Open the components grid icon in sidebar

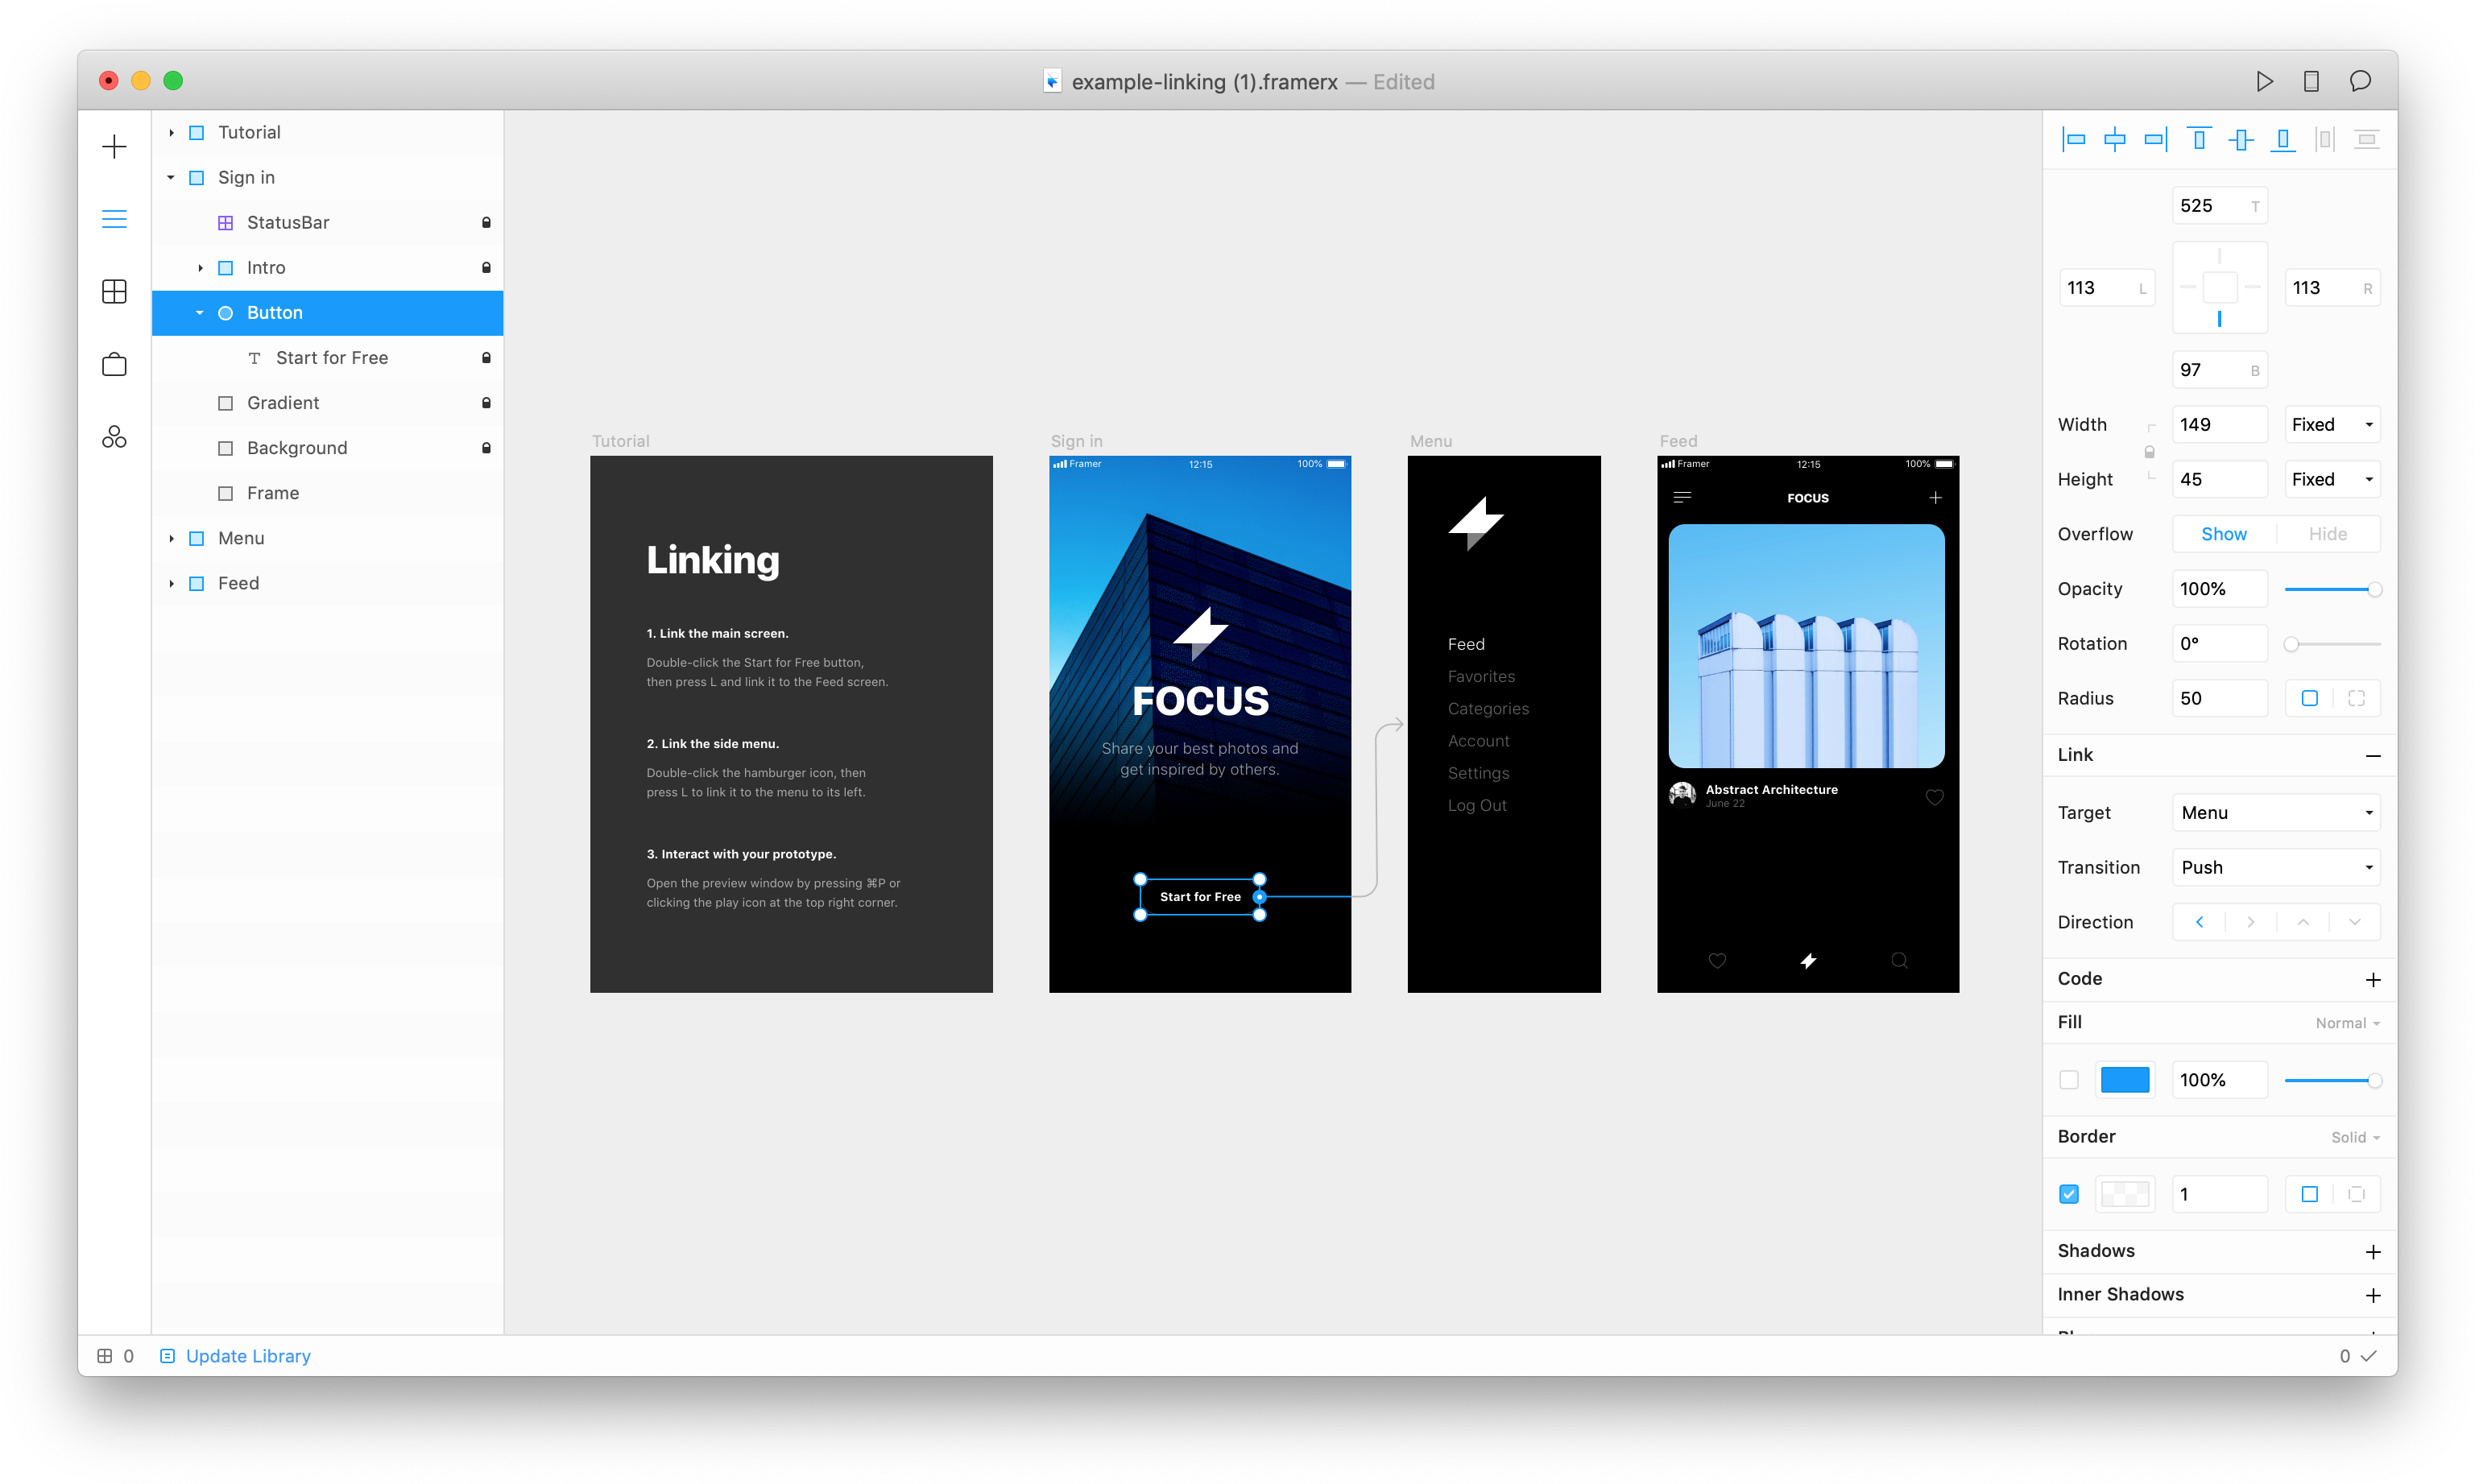point(114,291)
